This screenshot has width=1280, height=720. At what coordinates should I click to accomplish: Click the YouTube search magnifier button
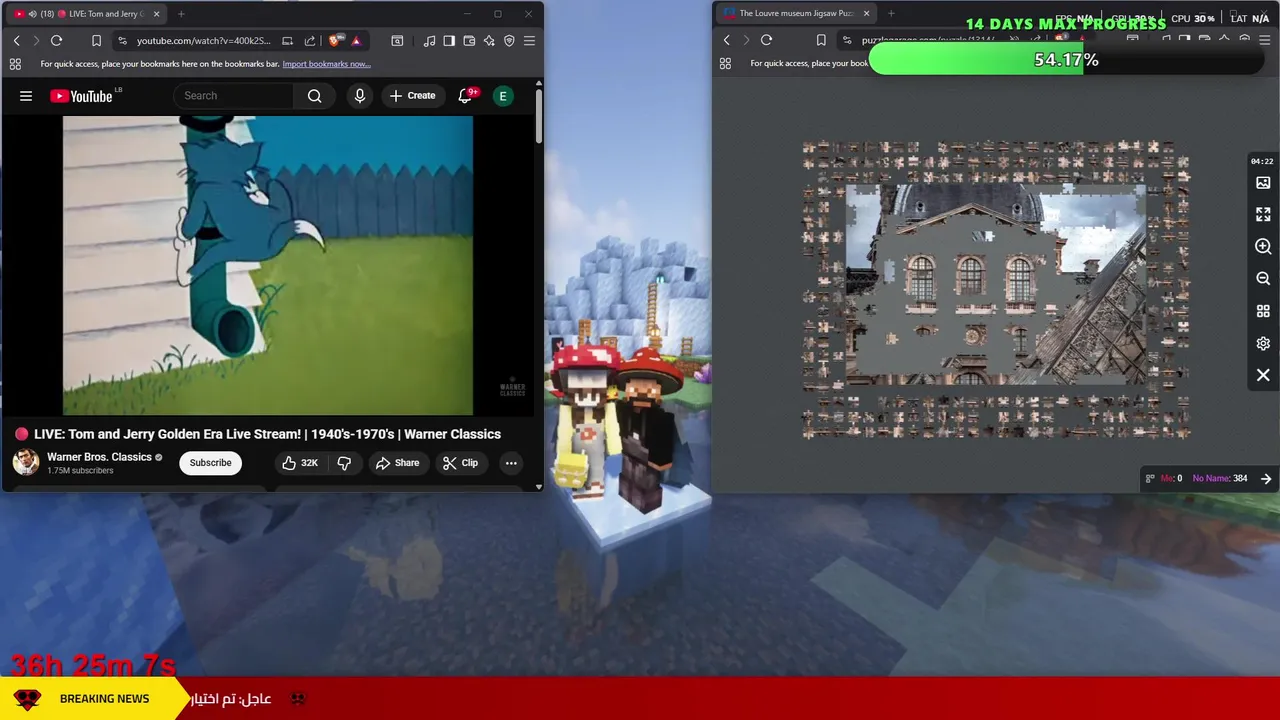[314, 96]
